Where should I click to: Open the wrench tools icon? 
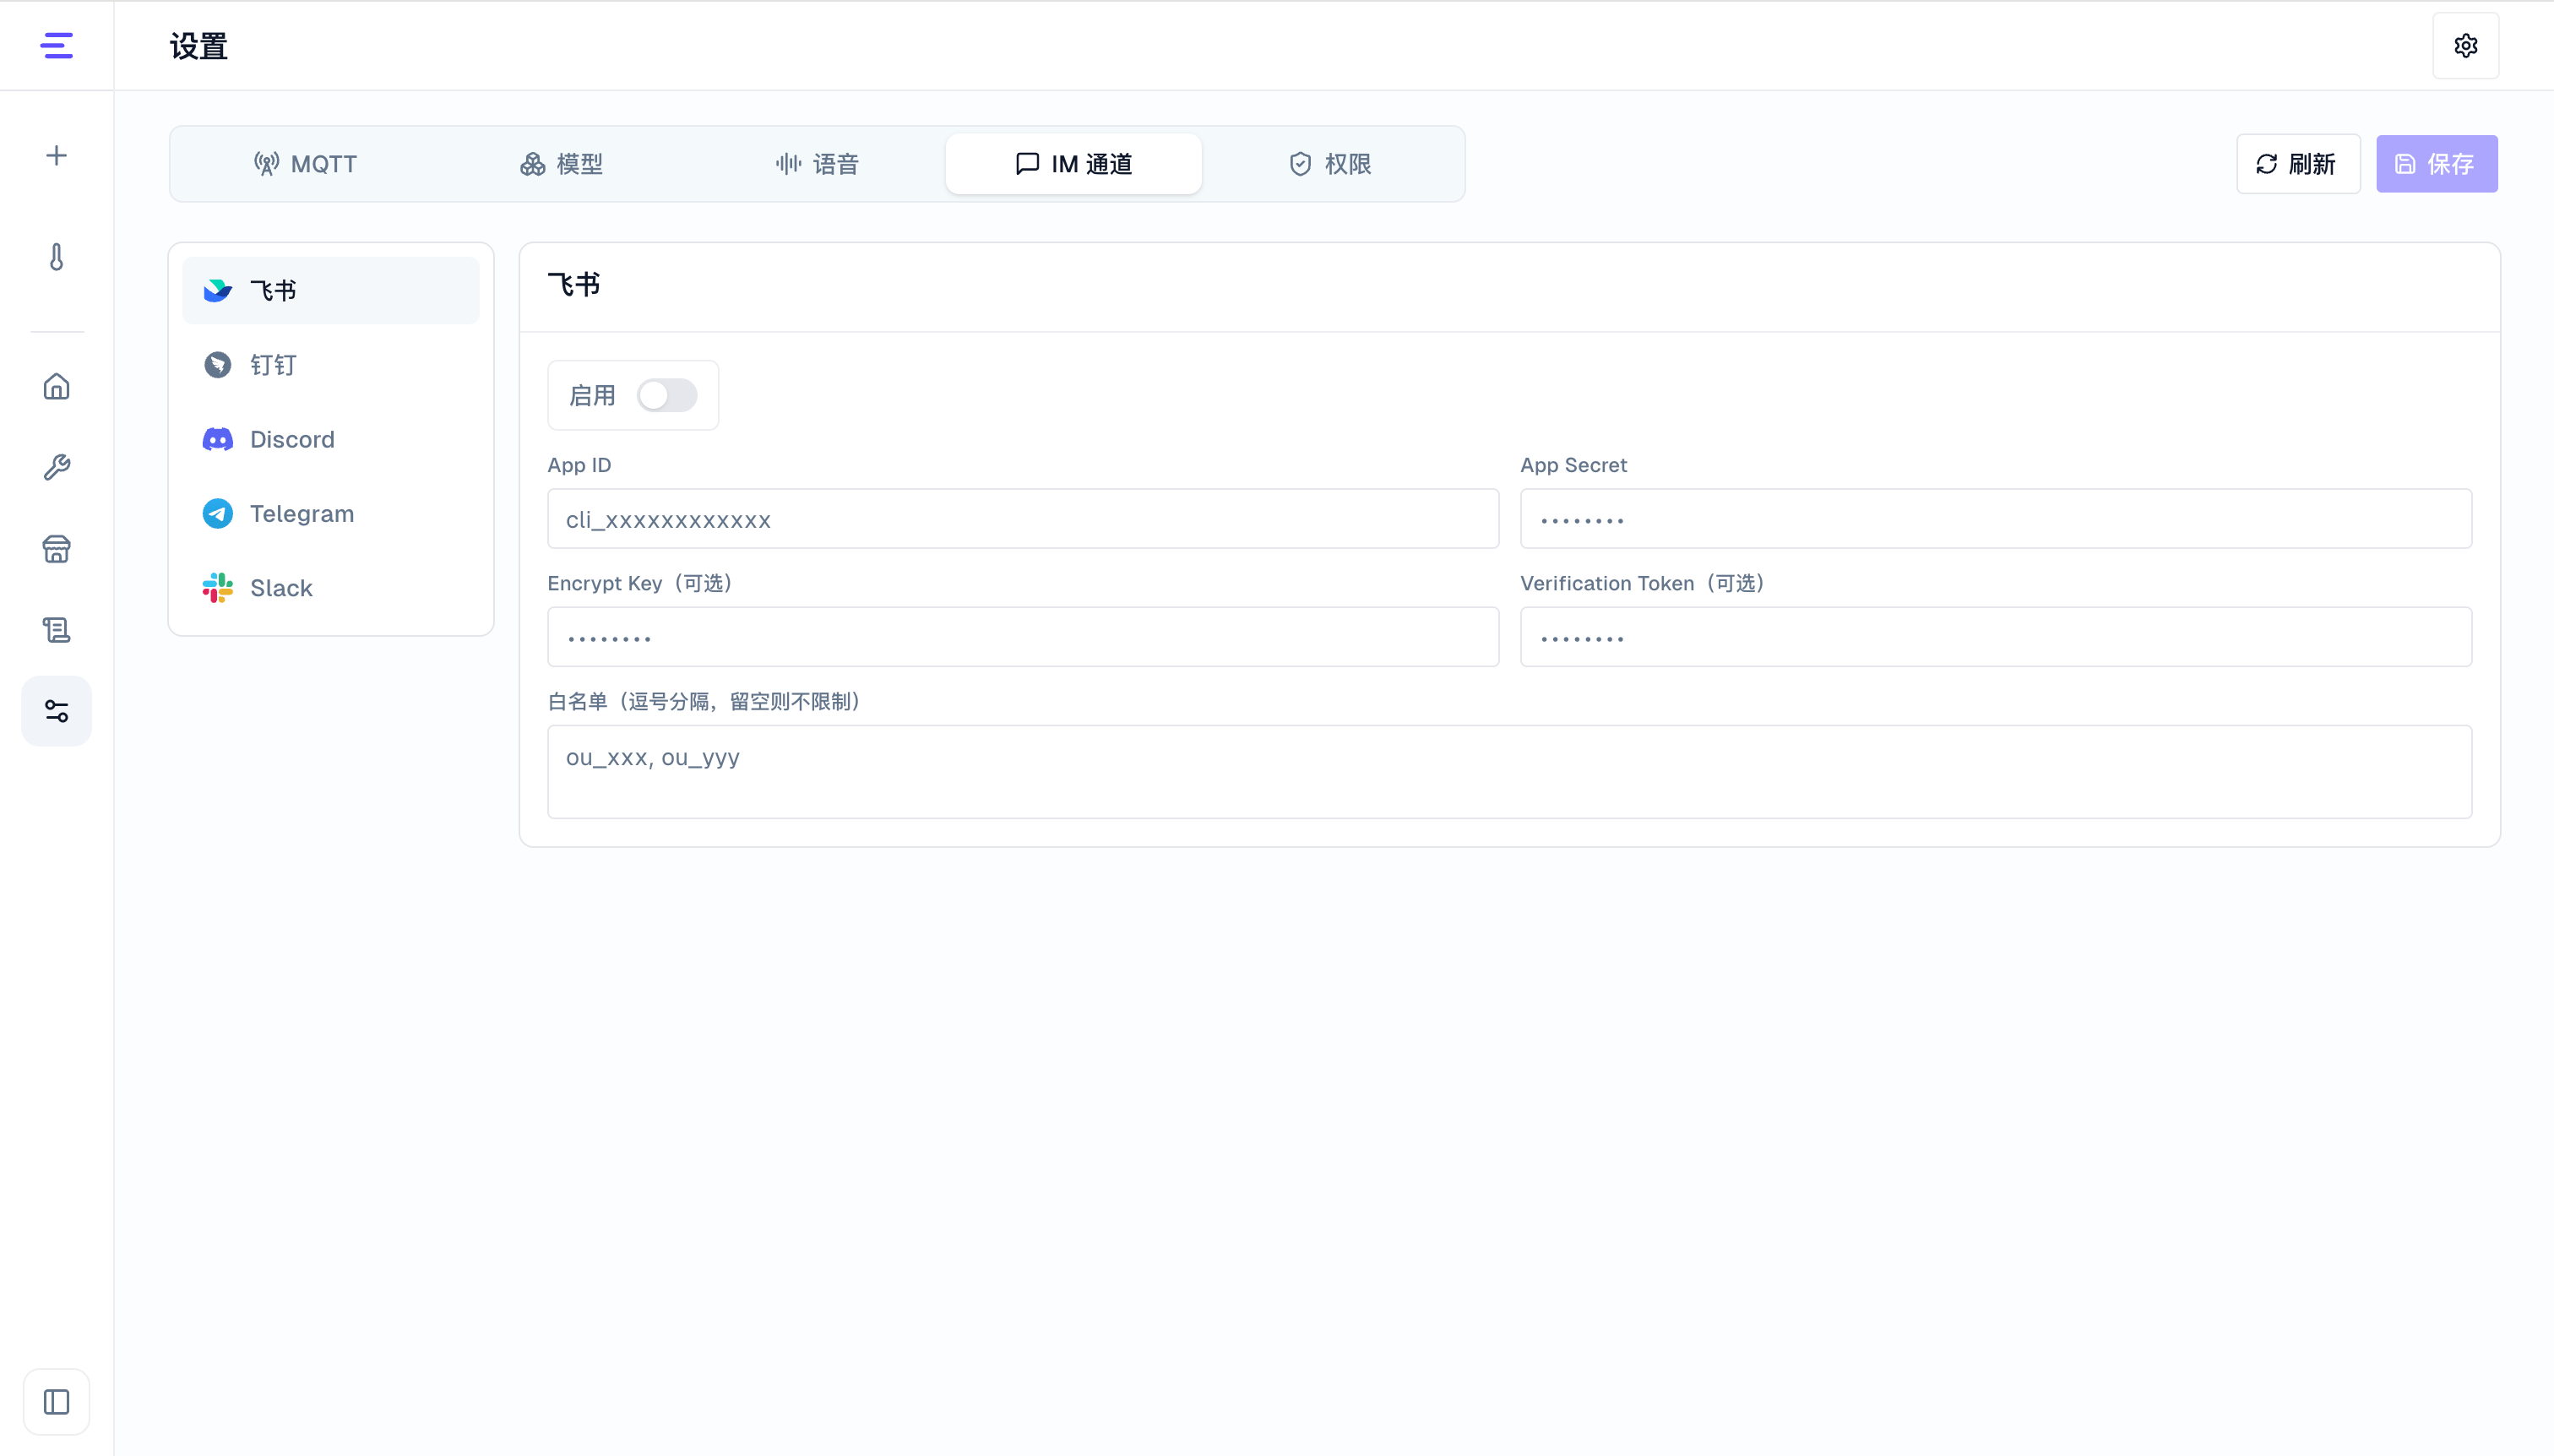[56, 467]
